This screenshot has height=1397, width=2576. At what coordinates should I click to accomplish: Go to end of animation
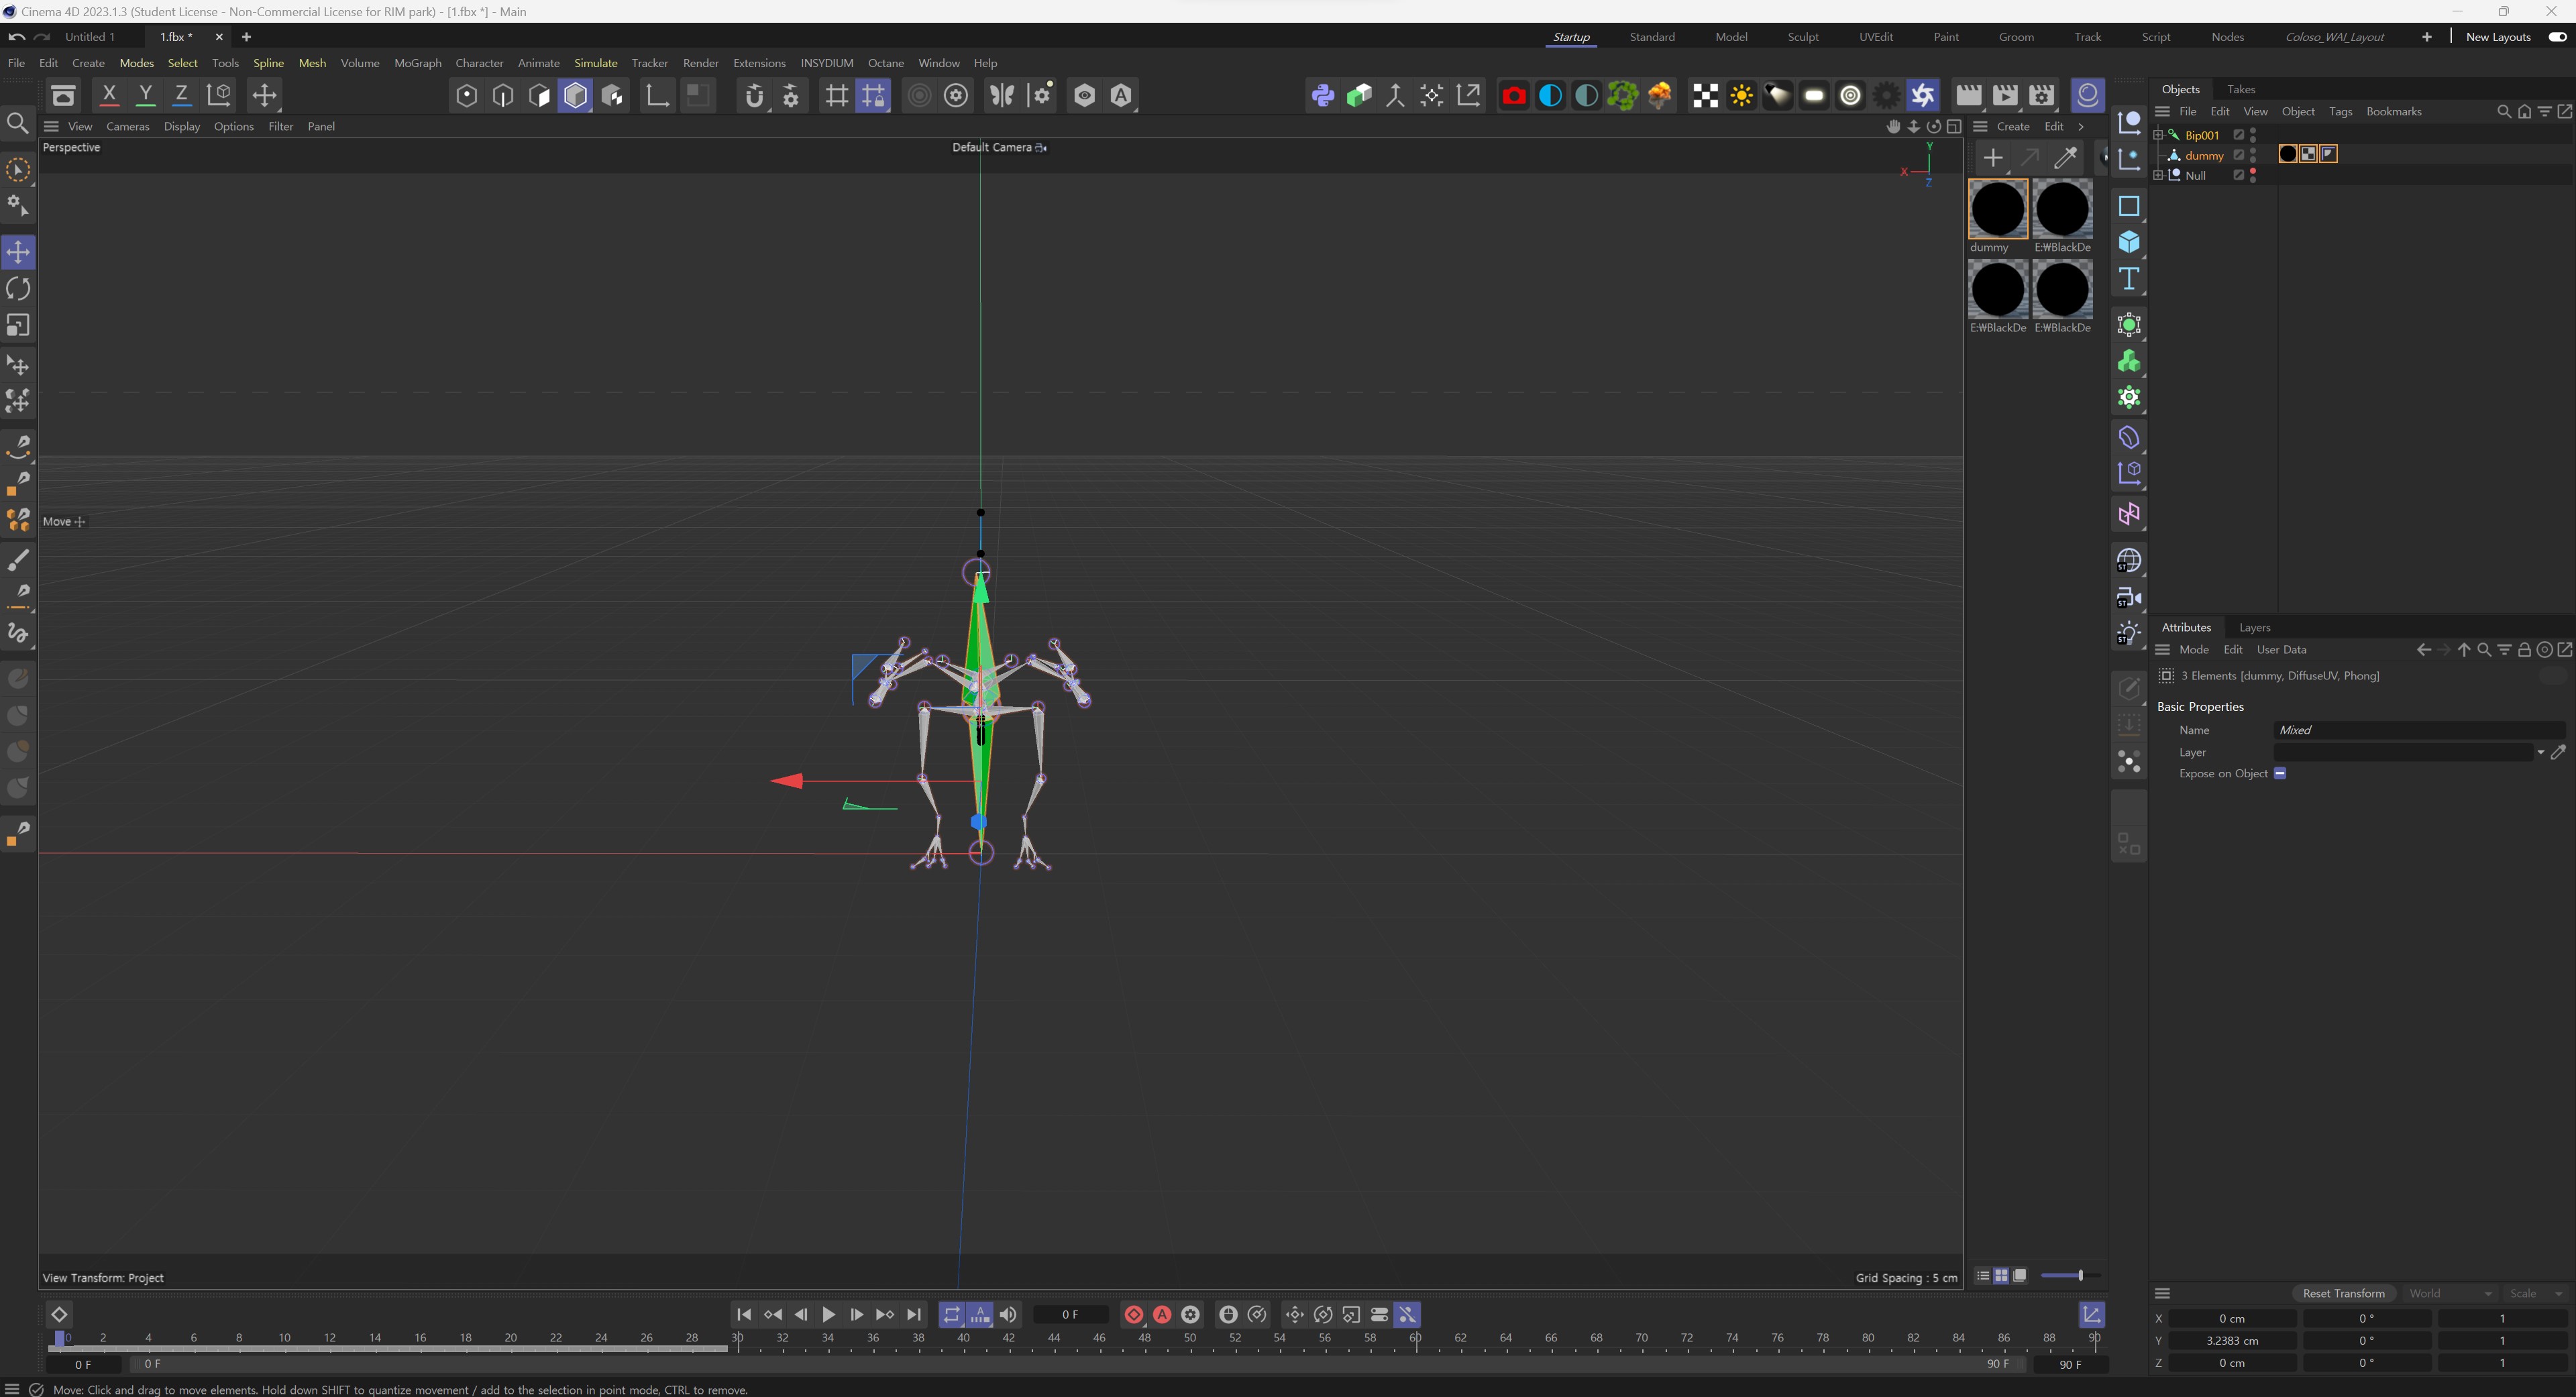914,1314
